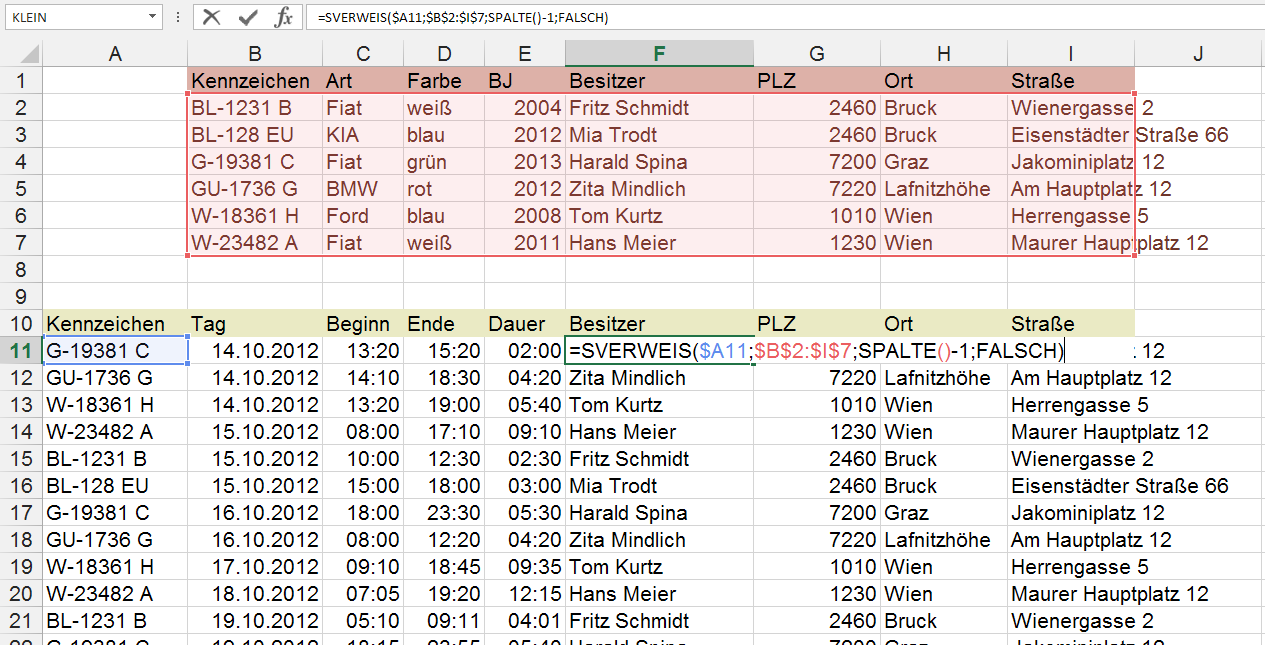
Task: Expand the Name Box dropdown arrow
Action: tap(152, 17)
